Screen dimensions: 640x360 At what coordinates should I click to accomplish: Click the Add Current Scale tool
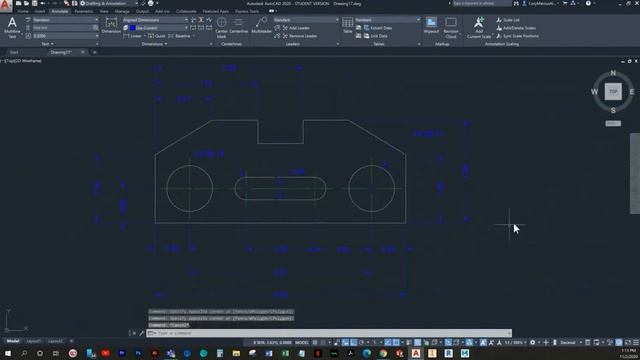click(x=479, y=28)
